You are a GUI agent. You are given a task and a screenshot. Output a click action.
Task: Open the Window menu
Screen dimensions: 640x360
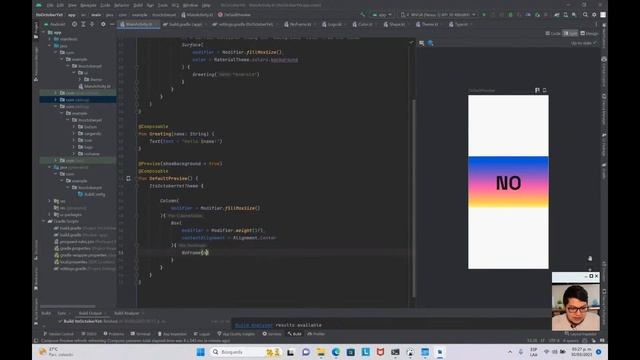tap(190, 5)
